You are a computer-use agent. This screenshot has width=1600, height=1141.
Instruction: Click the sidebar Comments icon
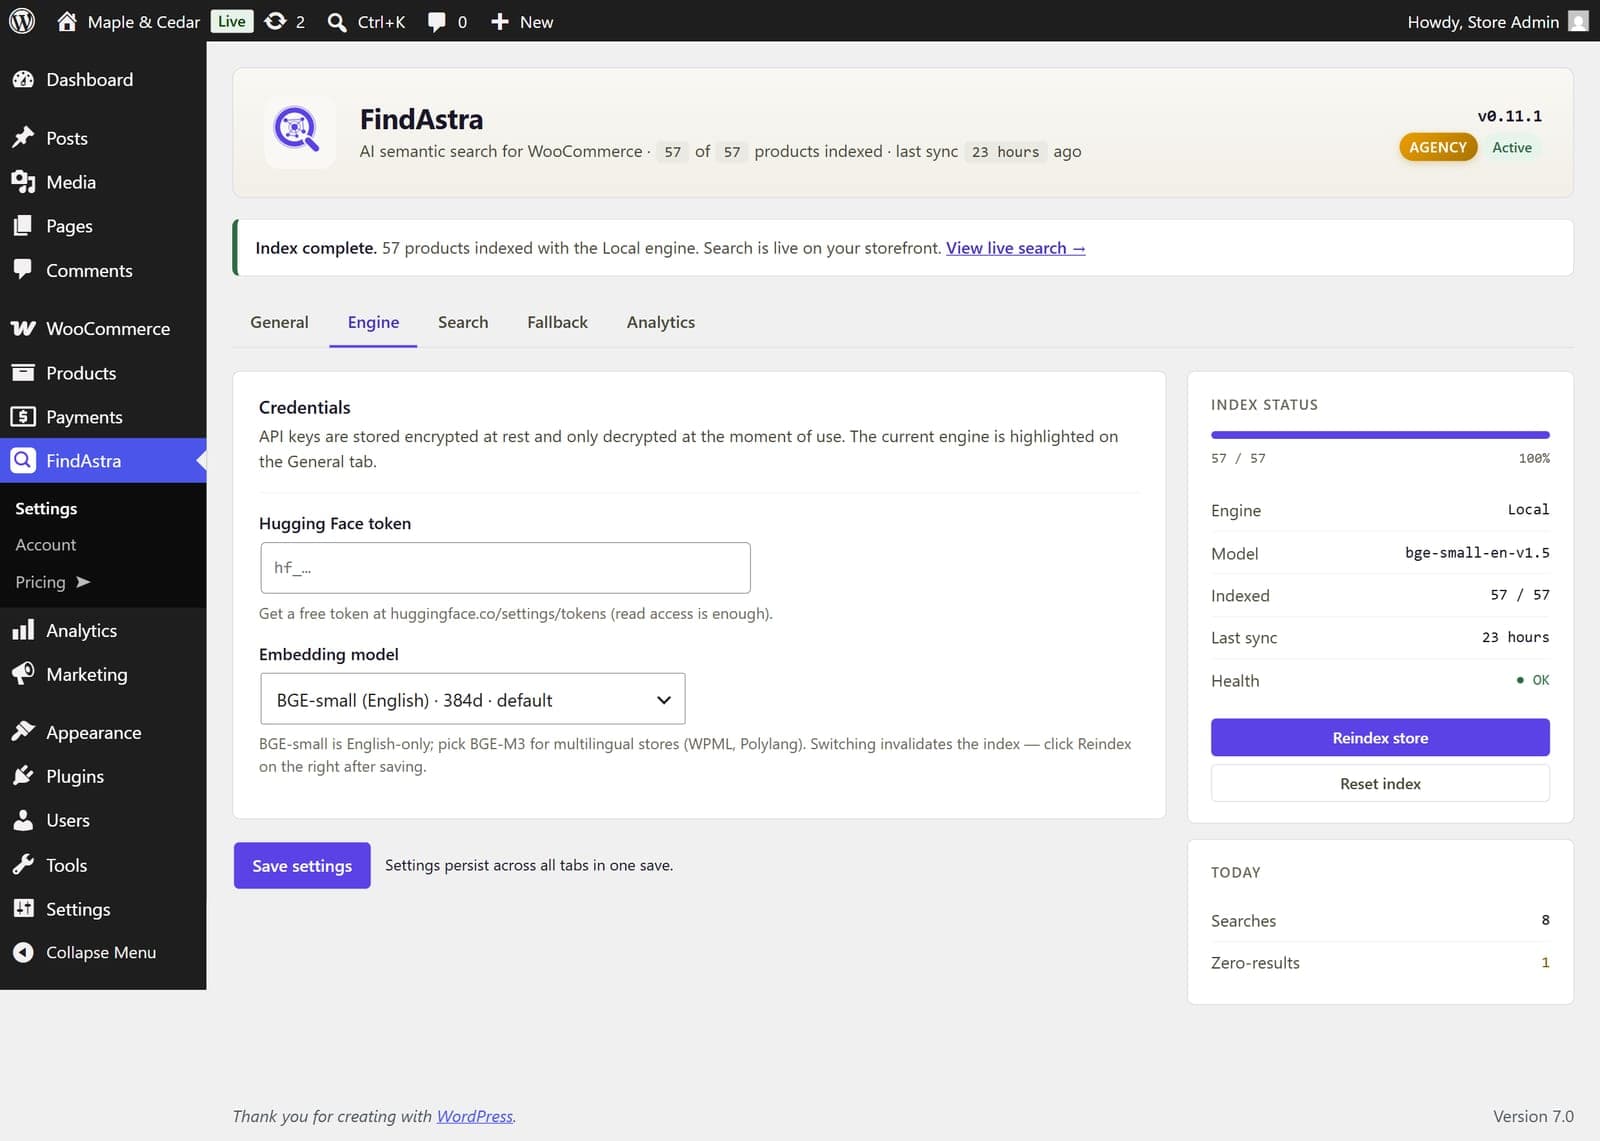coord(23,270)
